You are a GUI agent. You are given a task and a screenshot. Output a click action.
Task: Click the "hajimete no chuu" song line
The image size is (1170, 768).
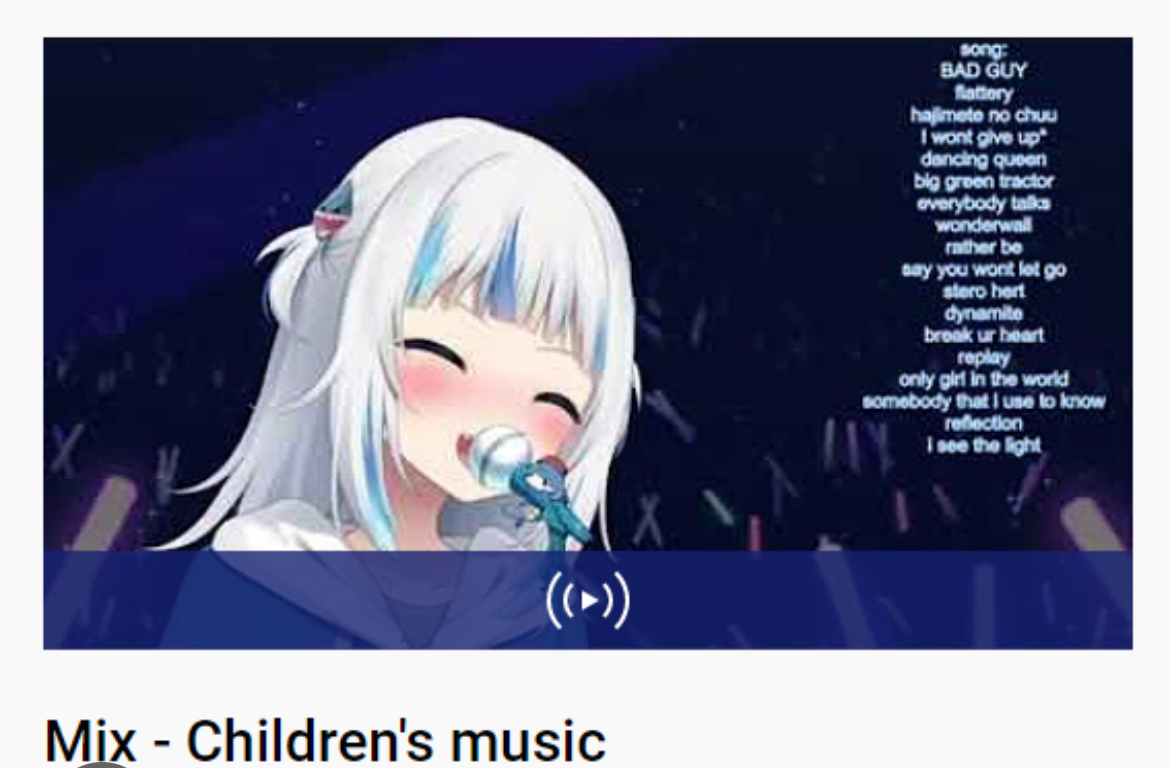point(983,115)
